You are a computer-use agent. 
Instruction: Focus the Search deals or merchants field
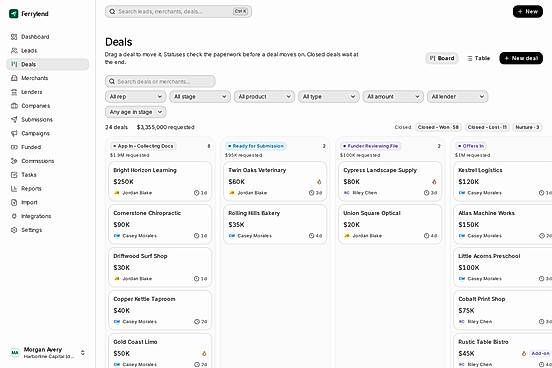pos(160,81)
